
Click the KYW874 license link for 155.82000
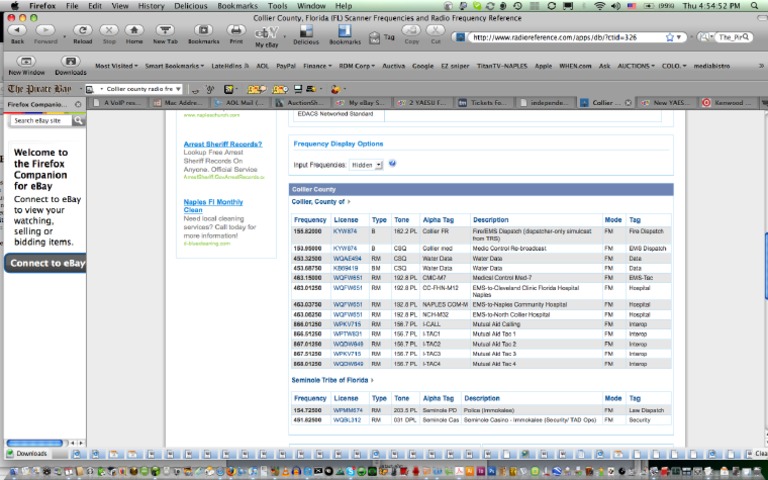pyautogui.click(x=344, y=231)
